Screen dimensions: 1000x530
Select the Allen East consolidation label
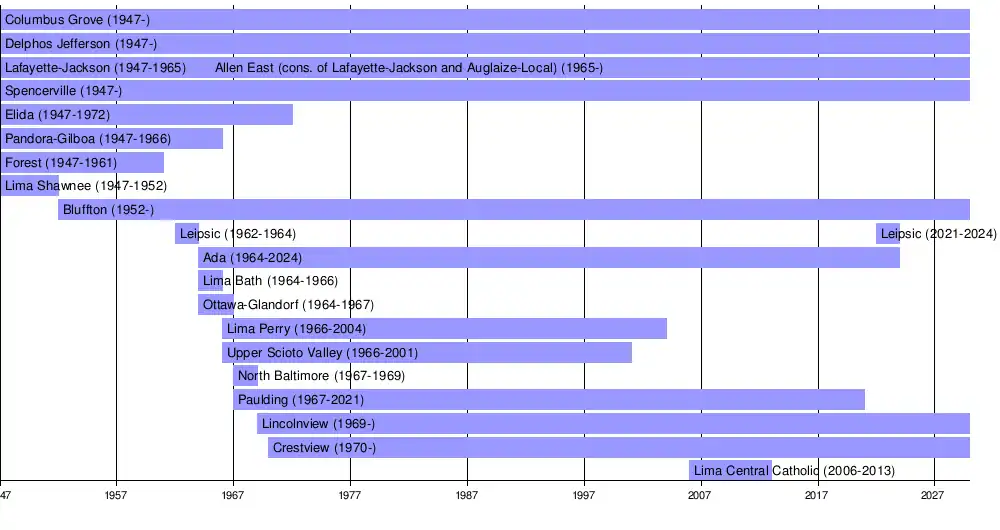(x=409, y=68)
